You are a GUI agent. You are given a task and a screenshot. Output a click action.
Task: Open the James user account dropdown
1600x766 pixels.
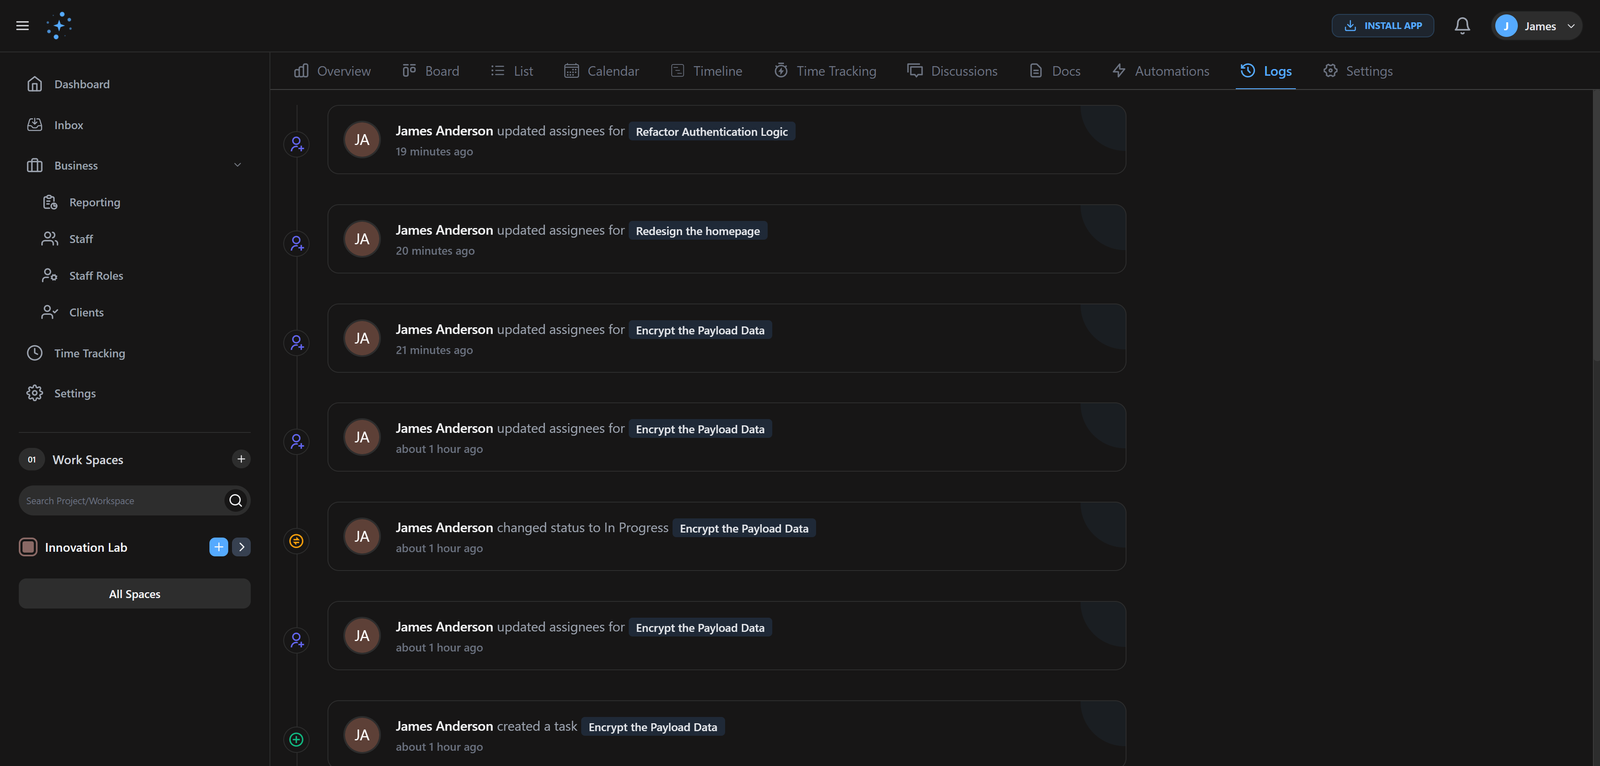[x=1536, y=26]
